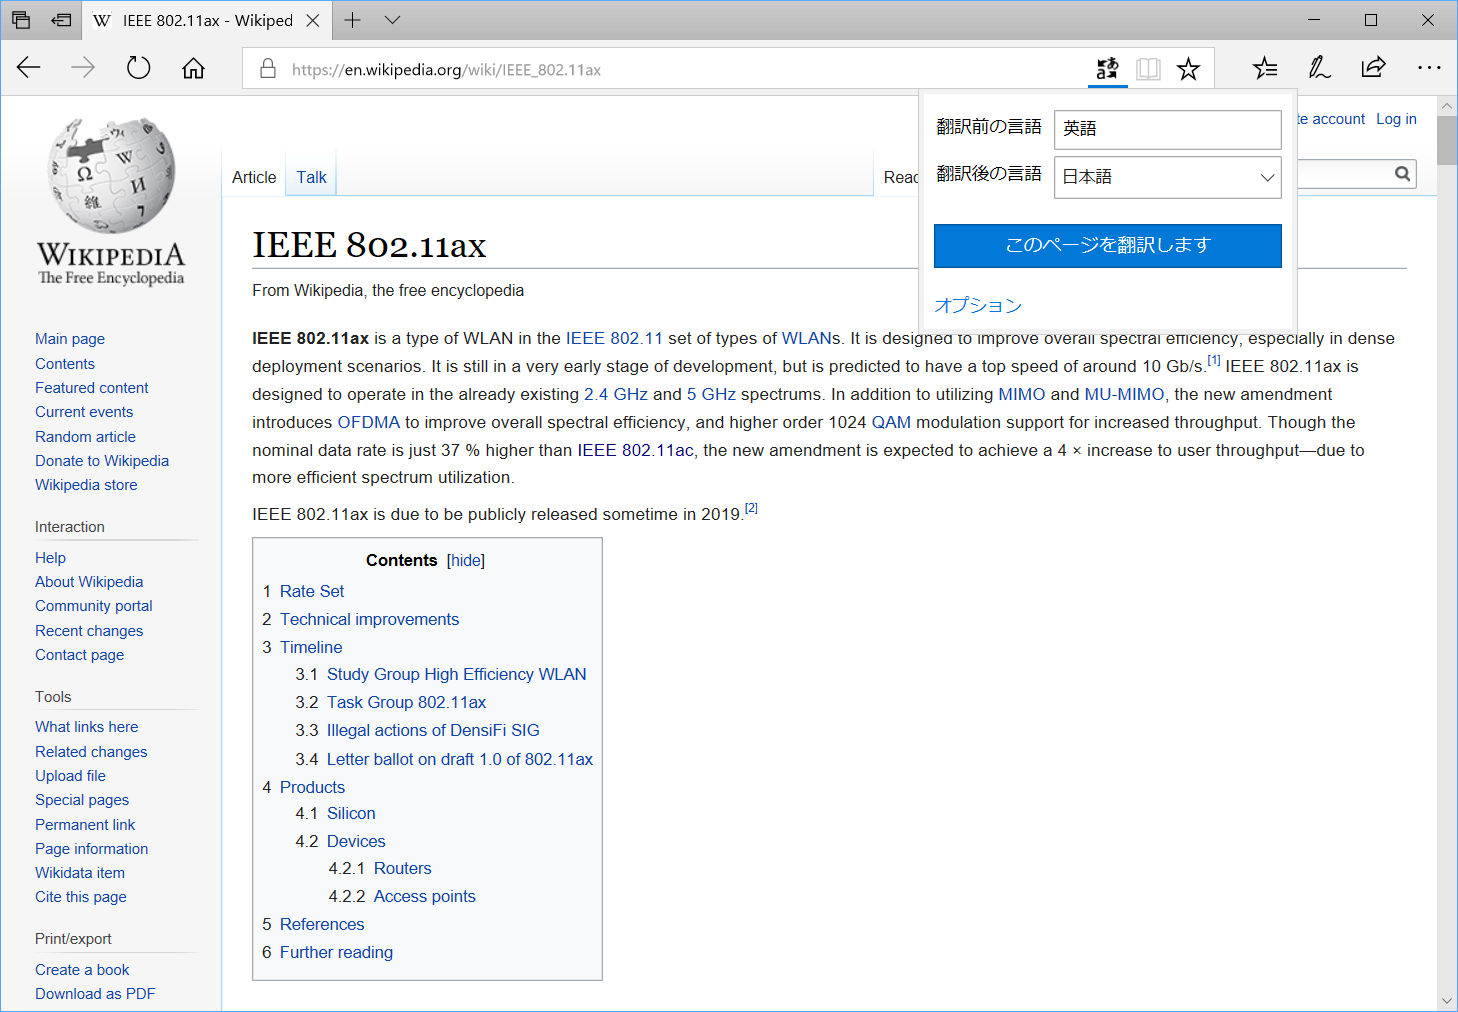The height and width of the screenshot is (1012, 1458).
Task: Open Study Group High Efficiency WLAN entry
Action: (x=456, y=674)
